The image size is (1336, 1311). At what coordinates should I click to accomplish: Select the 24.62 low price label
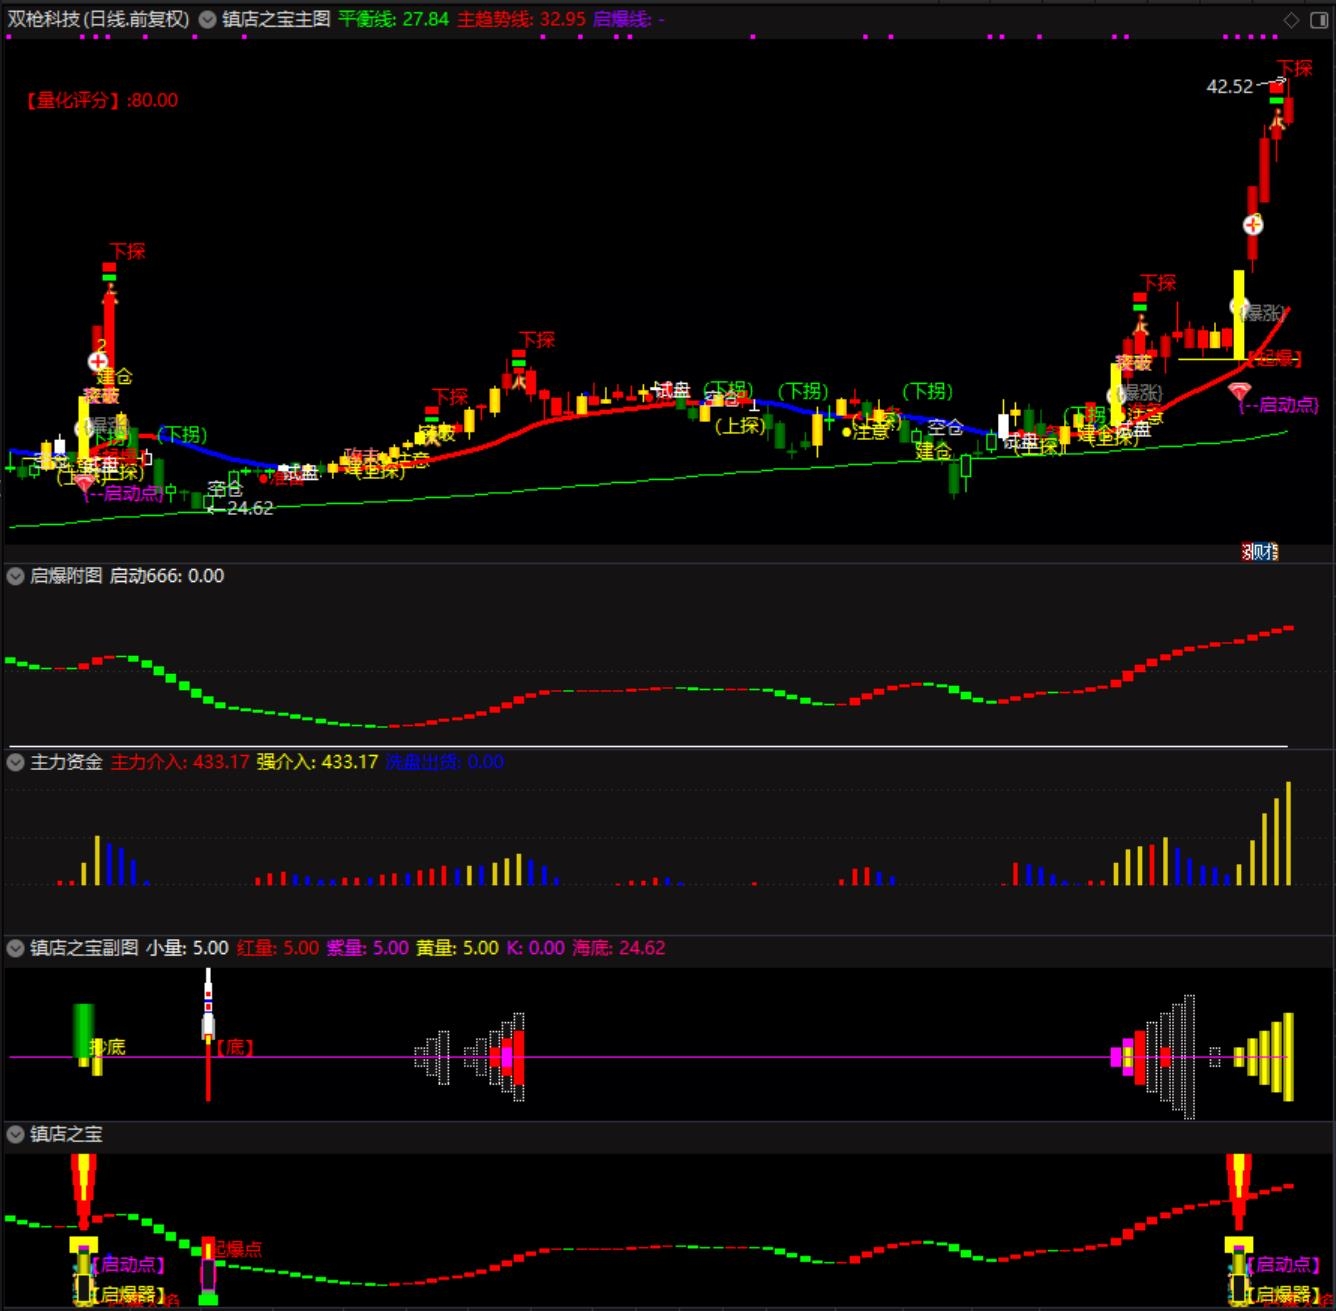250,508
